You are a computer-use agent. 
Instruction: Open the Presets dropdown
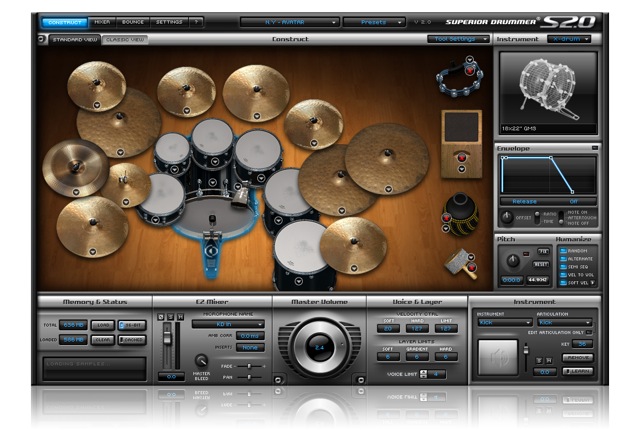click(374, 22)
